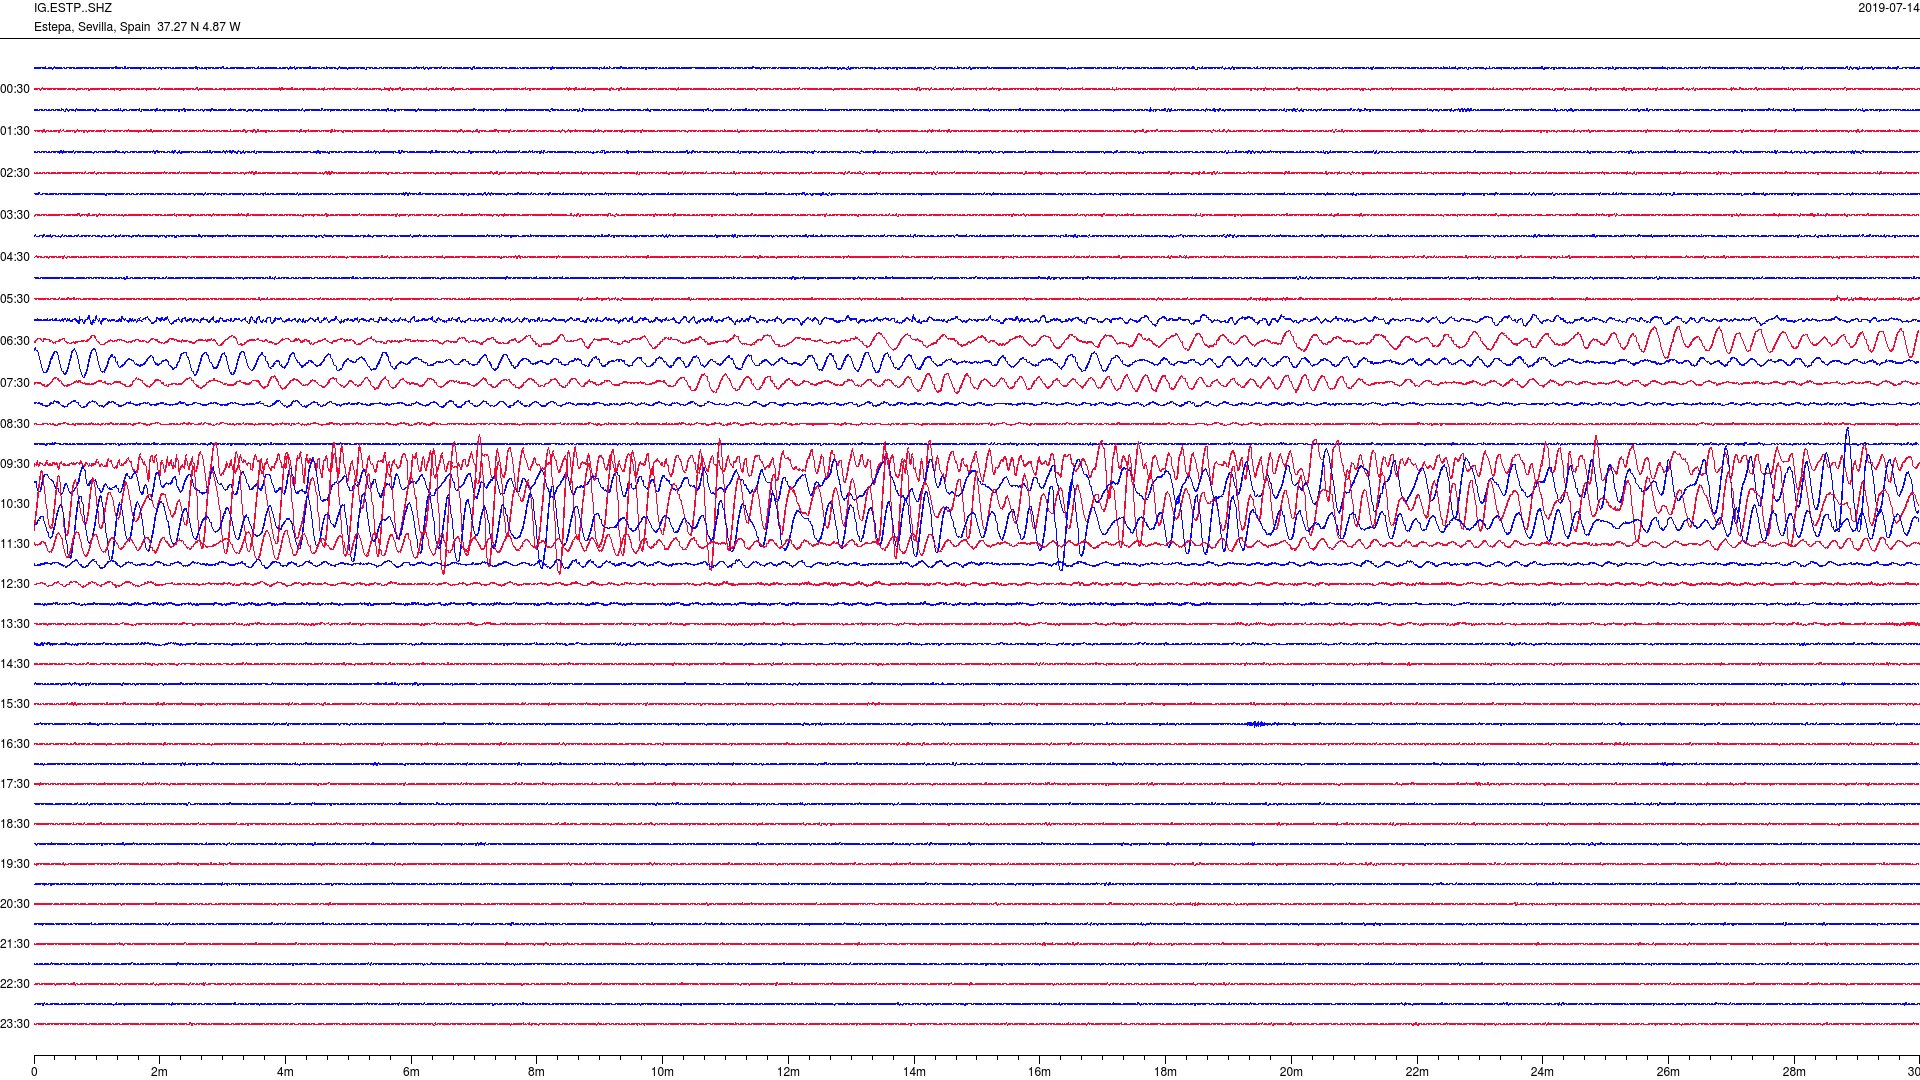Click the 22m axis tick label

tap(1417, 1072)
